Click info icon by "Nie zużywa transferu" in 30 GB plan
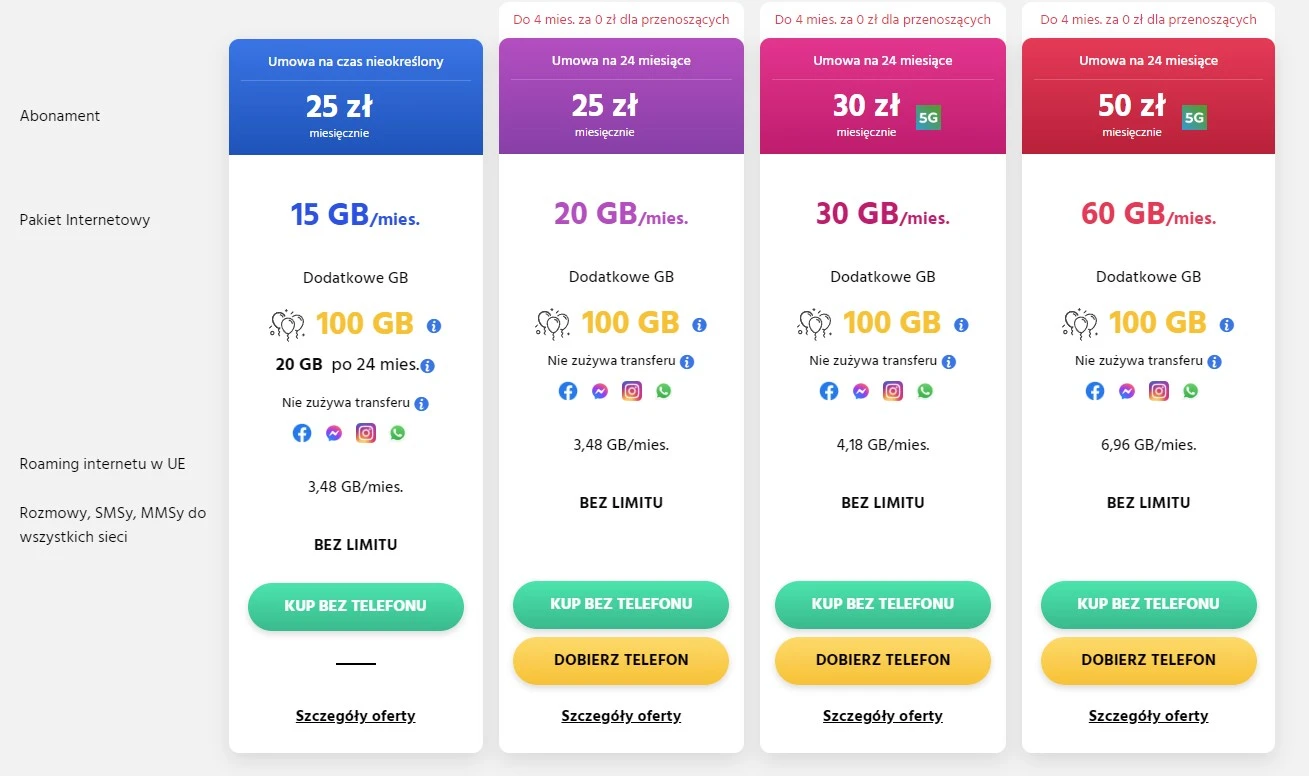 949,362
